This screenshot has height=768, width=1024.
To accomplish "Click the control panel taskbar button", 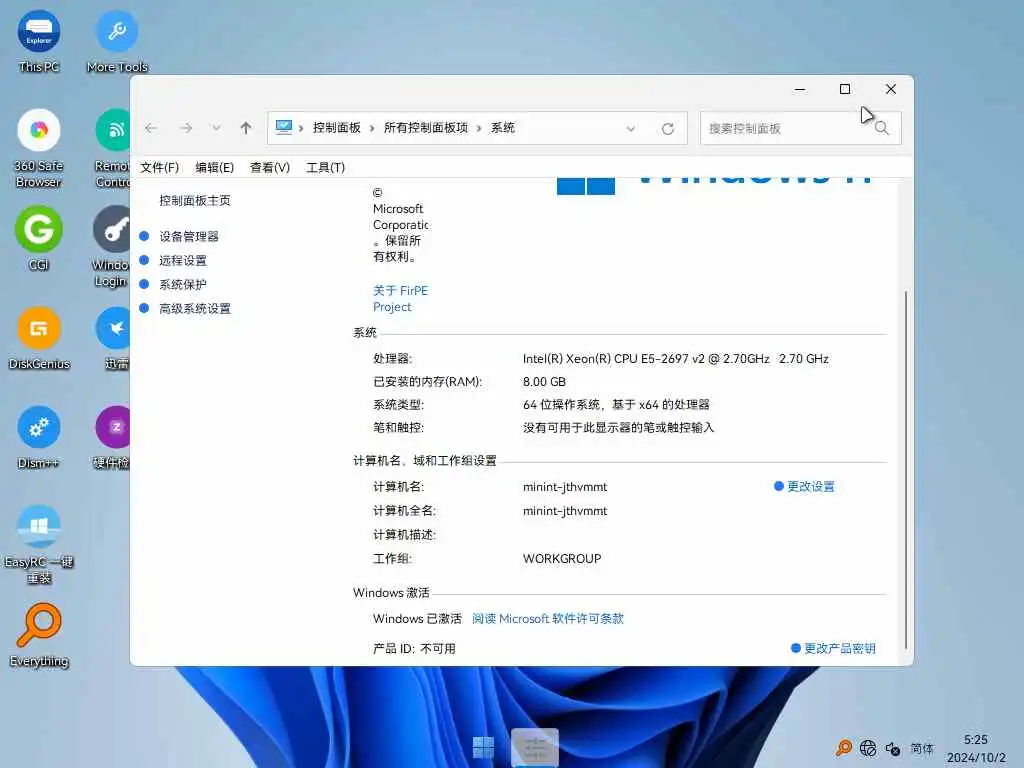I will (x=535, y=747).
